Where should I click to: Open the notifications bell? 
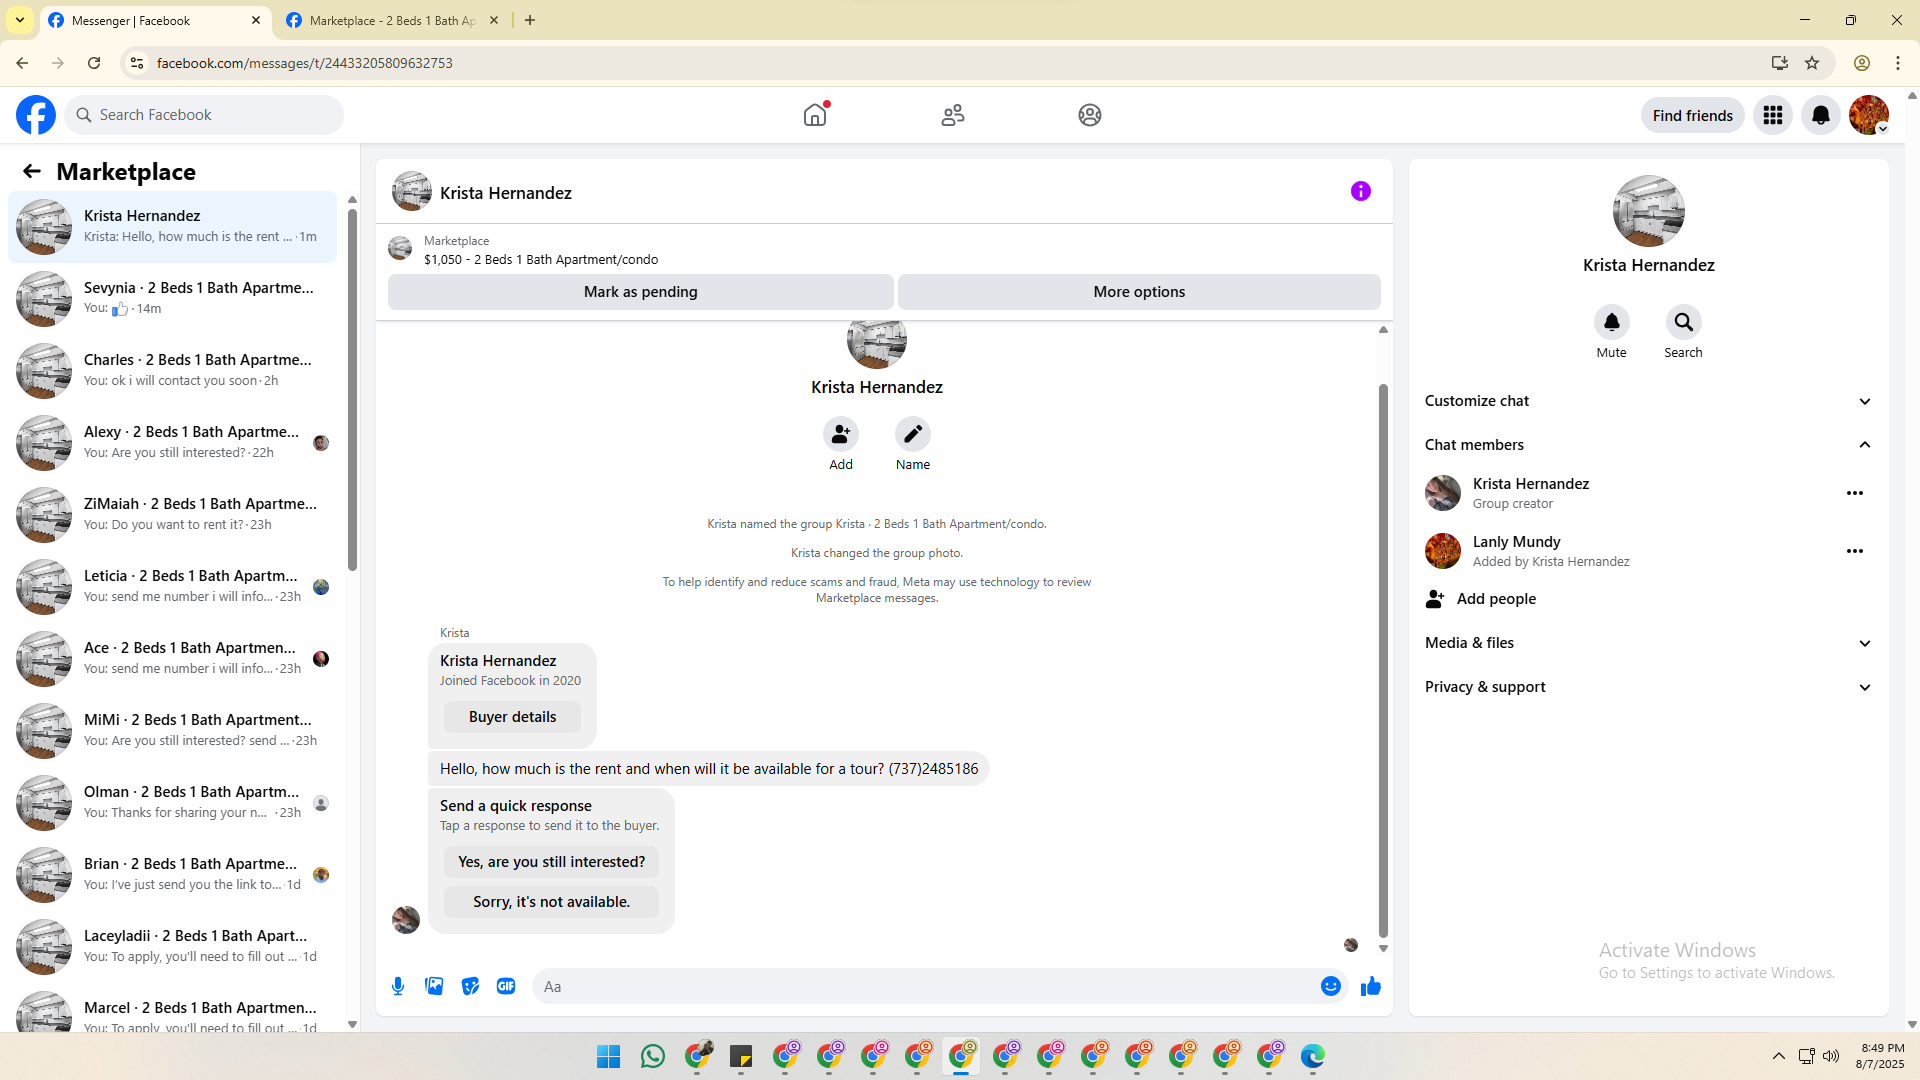tap(1821, 115)
